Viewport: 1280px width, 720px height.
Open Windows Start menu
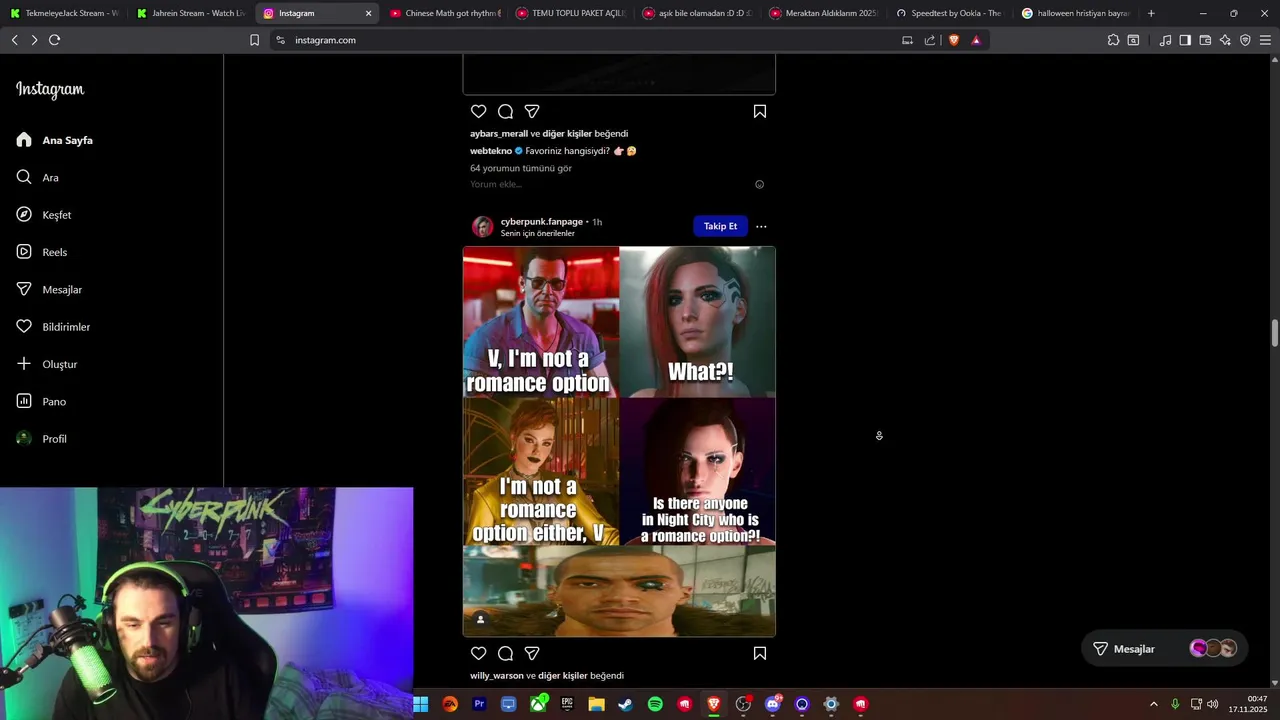point(421,704)
